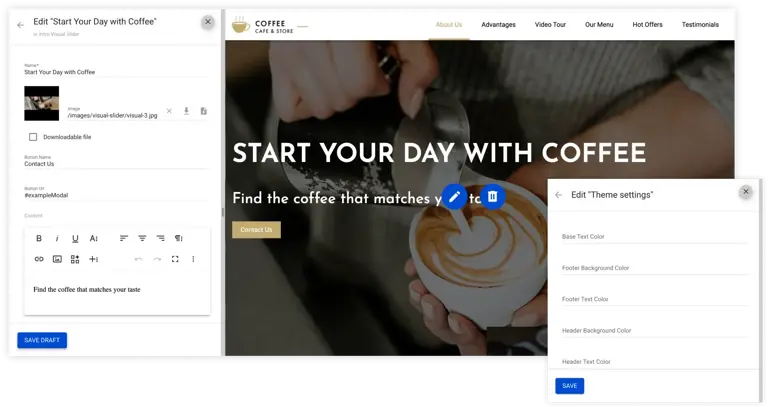Toggle bold formatting in content editor
This screenshot has height=407, width=768.
coord(39,239)
